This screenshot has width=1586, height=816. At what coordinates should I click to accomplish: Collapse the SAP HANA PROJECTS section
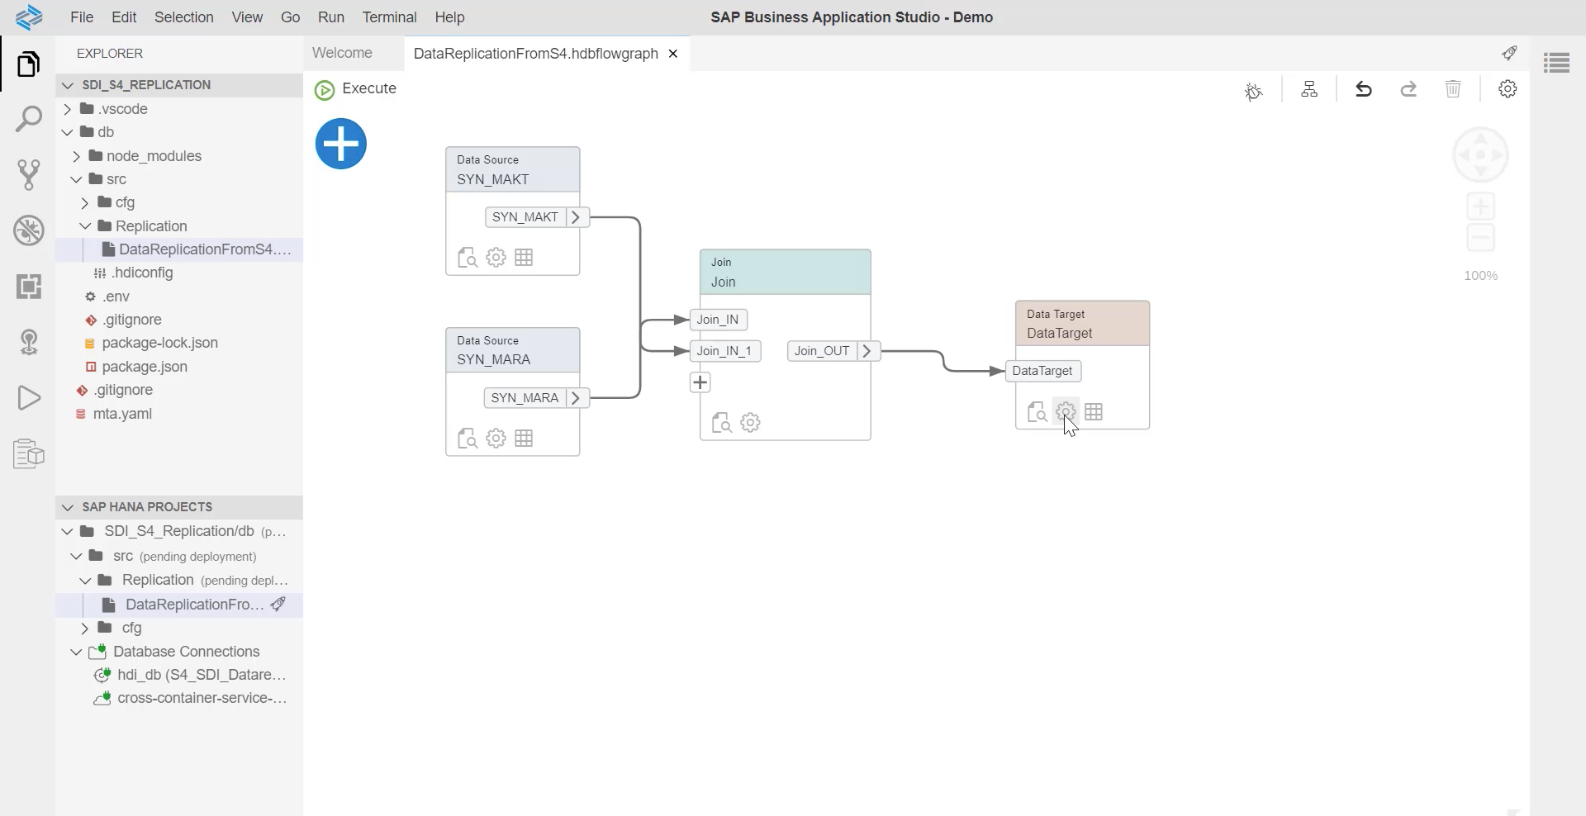pyautogui.click(x=67, y=507)
